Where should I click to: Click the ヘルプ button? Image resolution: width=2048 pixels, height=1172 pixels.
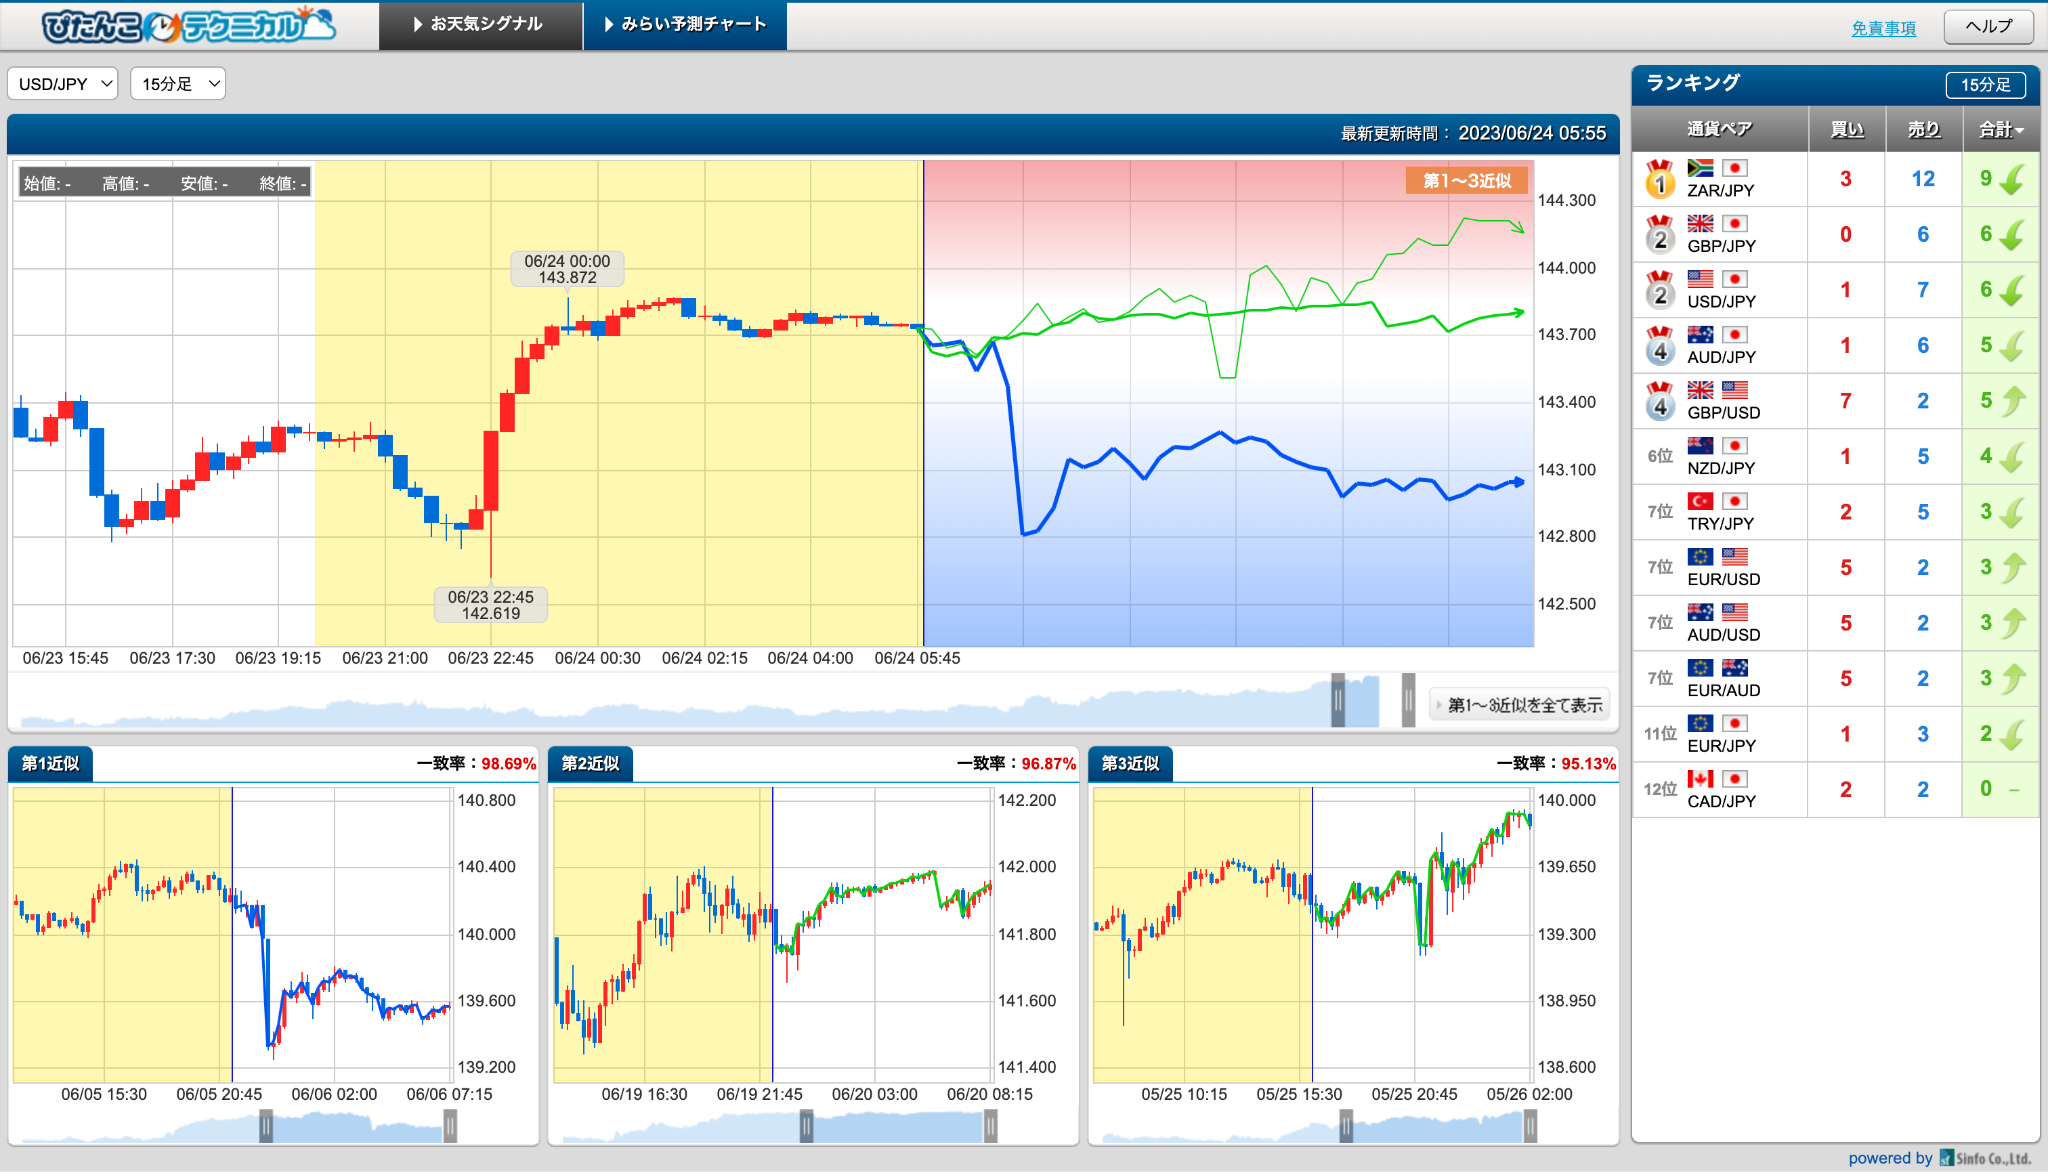point(1988,27)
